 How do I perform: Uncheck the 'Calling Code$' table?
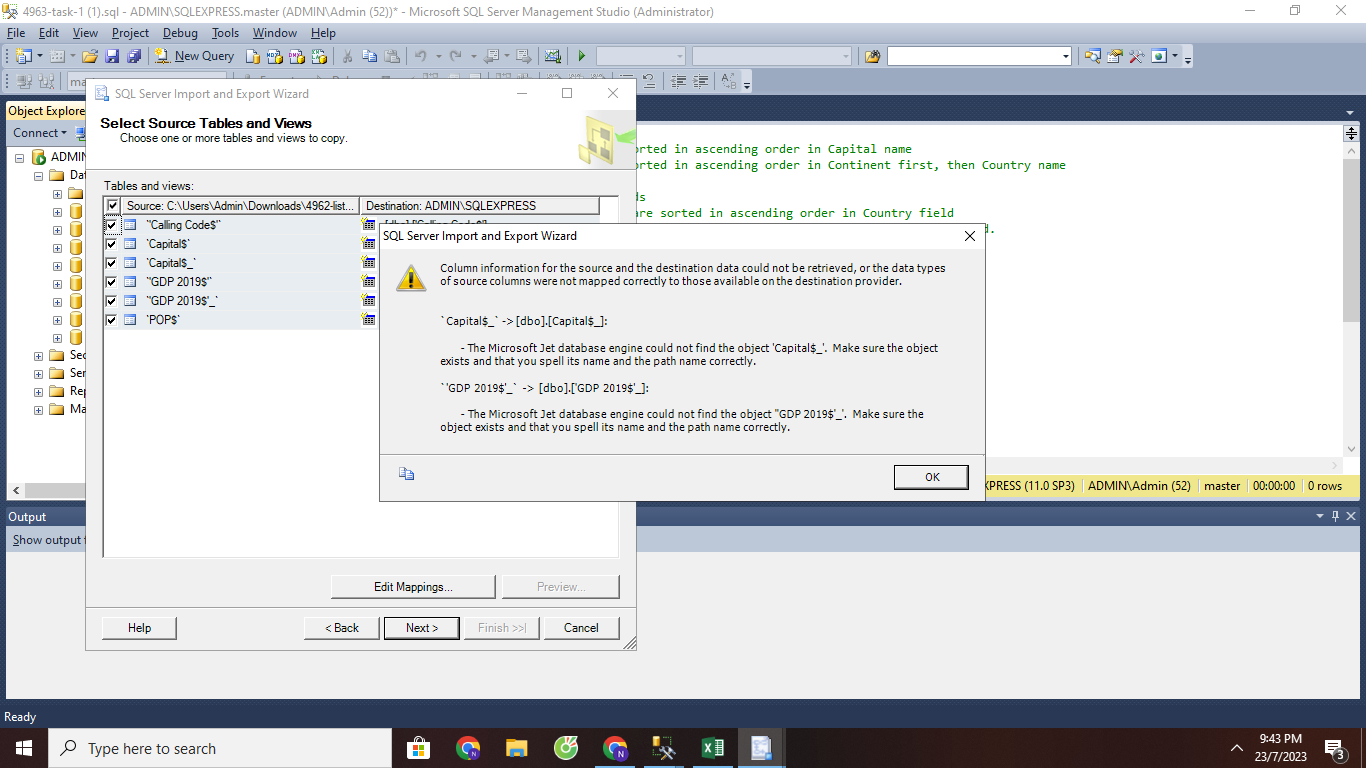pos(111,225)
